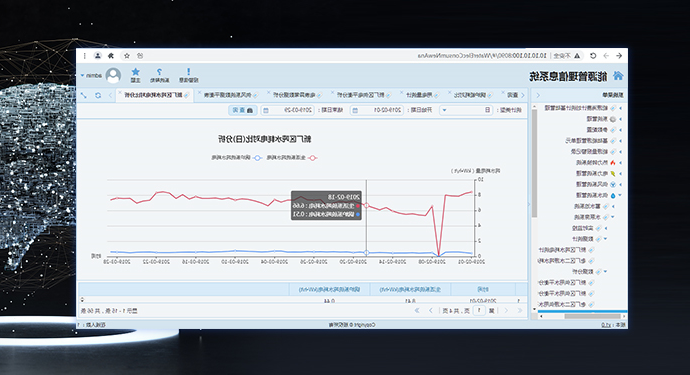The image size is (690, 375).
Task: Expand the 蓄水池系统 tree node arrow
Action: pos(613,206)
